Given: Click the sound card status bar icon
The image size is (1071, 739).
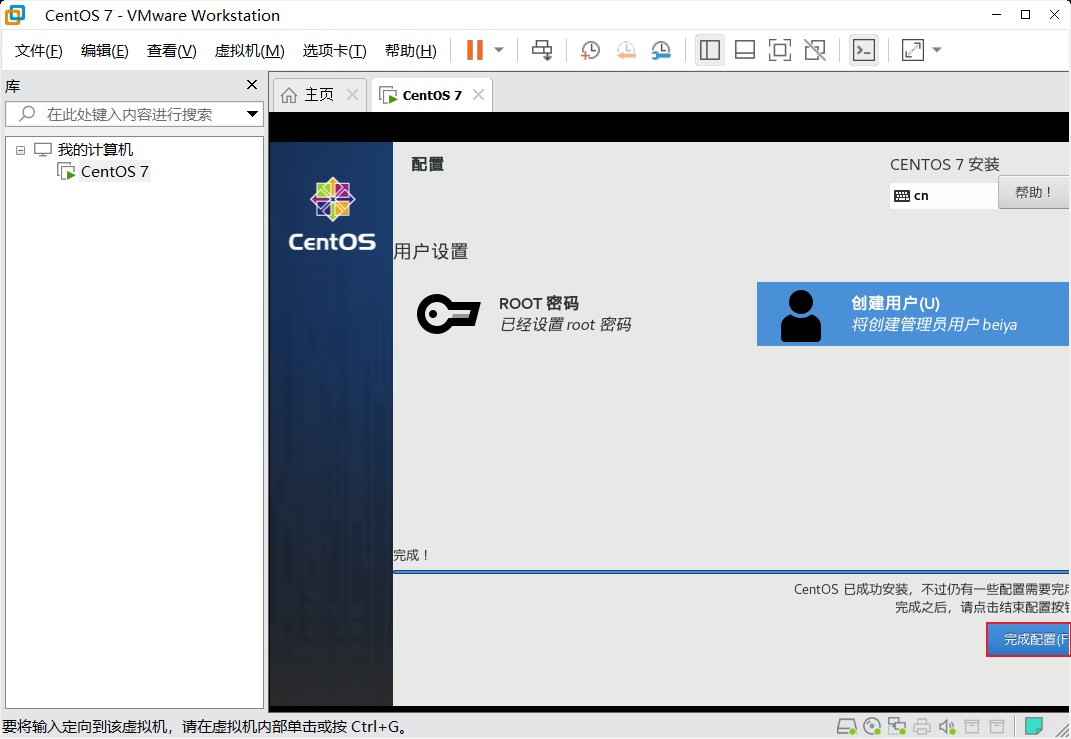Looking at the screenshot, I should (x=947, y=726).
